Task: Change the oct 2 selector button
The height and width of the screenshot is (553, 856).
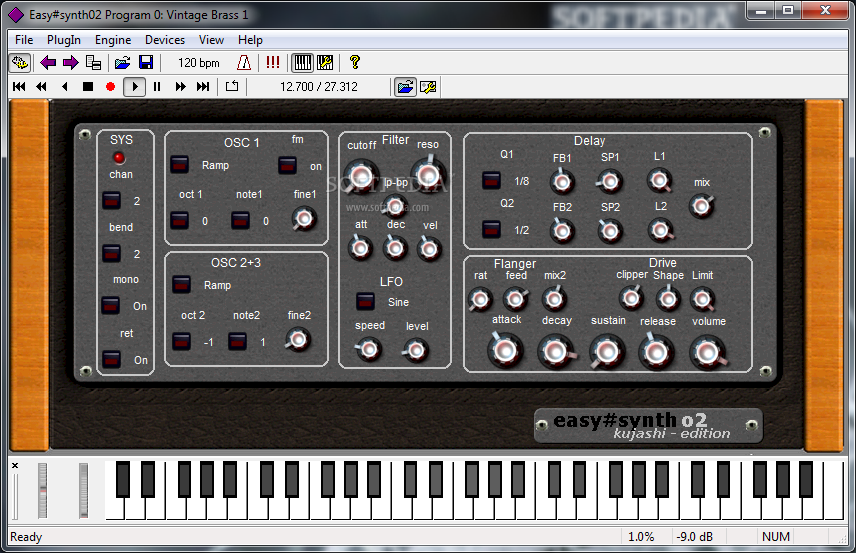Action: (181, 342)
